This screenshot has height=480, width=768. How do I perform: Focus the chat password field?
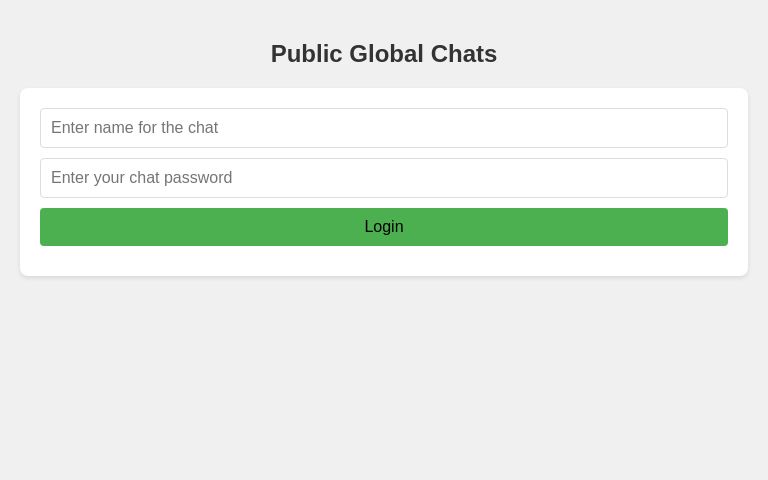tap(384, 178)
